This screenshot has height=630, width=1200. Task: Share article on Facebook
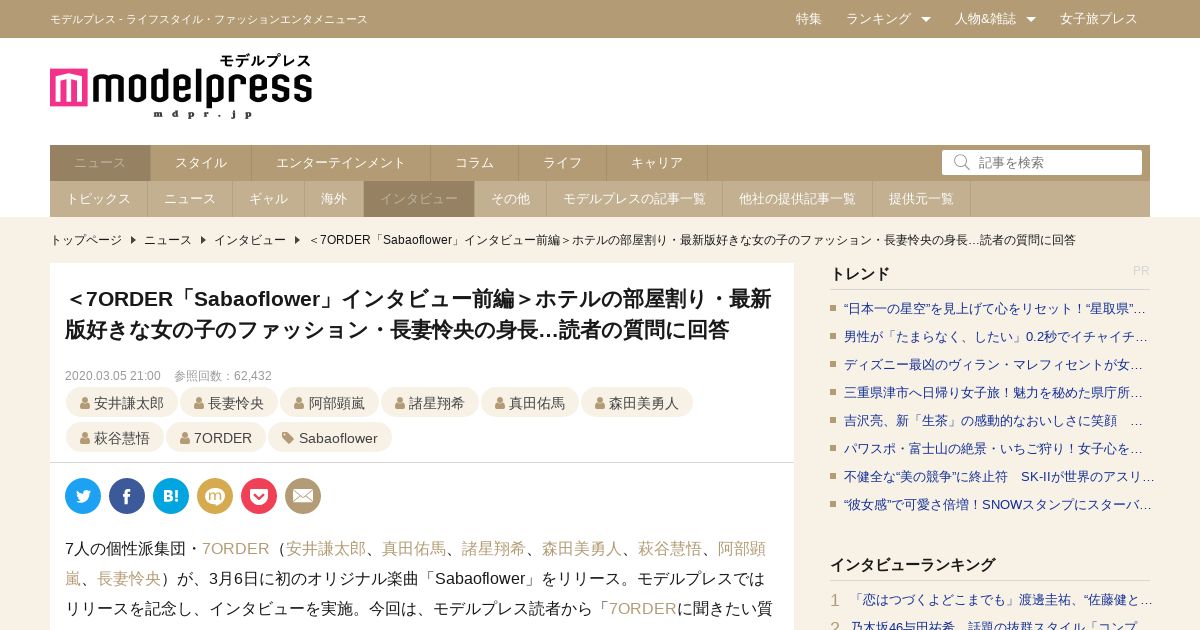coord(127,496)
